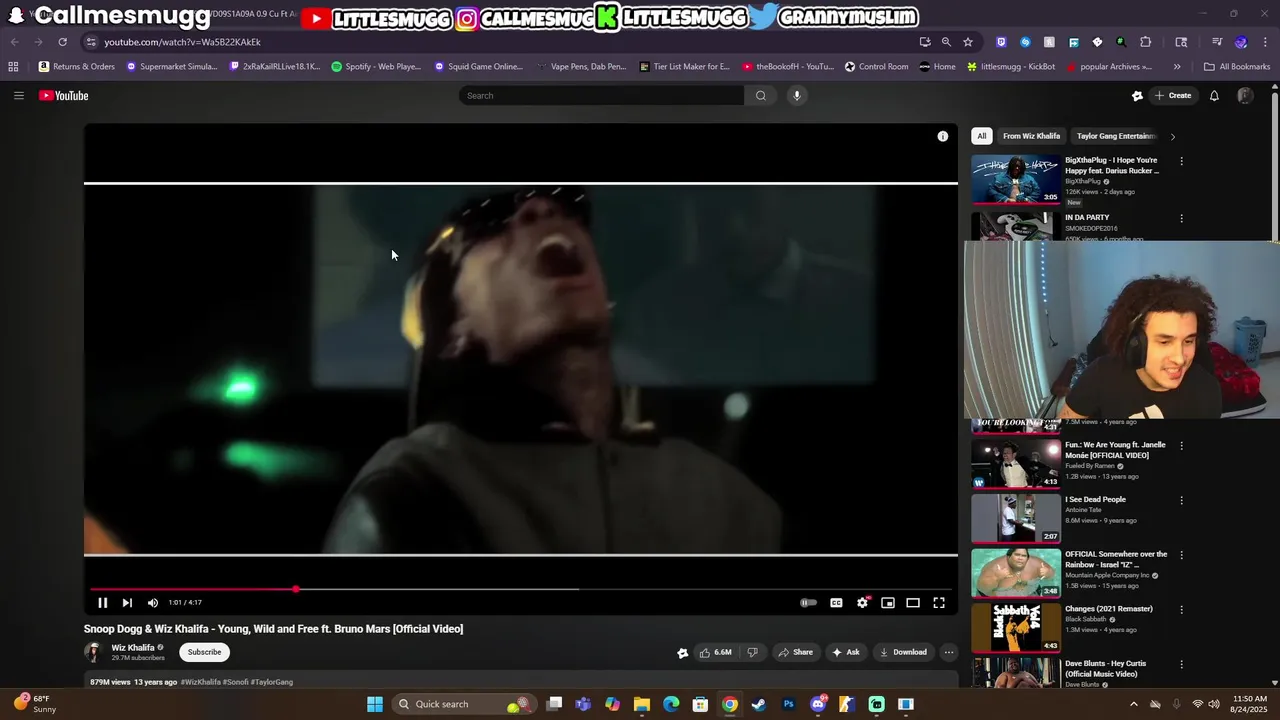Open Black Sabbath Changes thumbnail

(1016, 628)
